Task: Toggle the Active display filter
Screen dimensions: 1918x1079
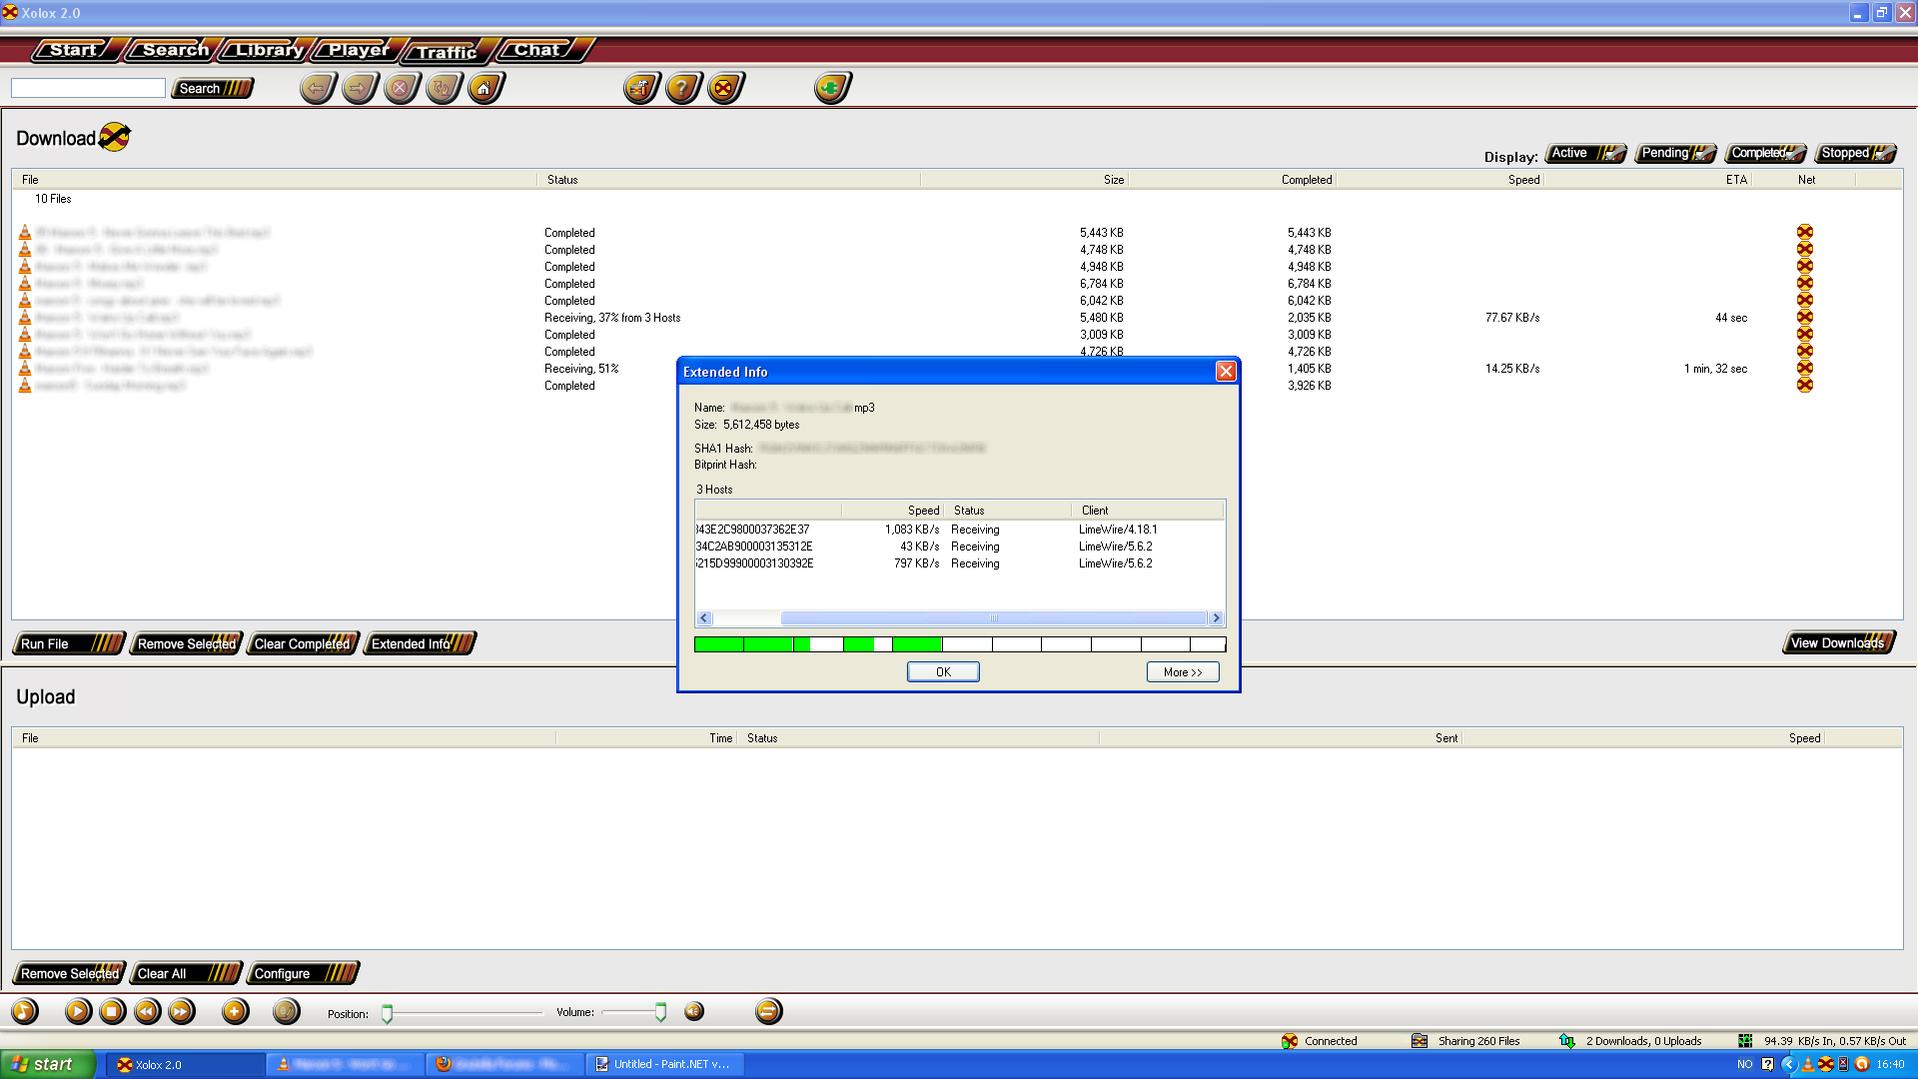Action: pyautogui.click(x=1584, y=153)
